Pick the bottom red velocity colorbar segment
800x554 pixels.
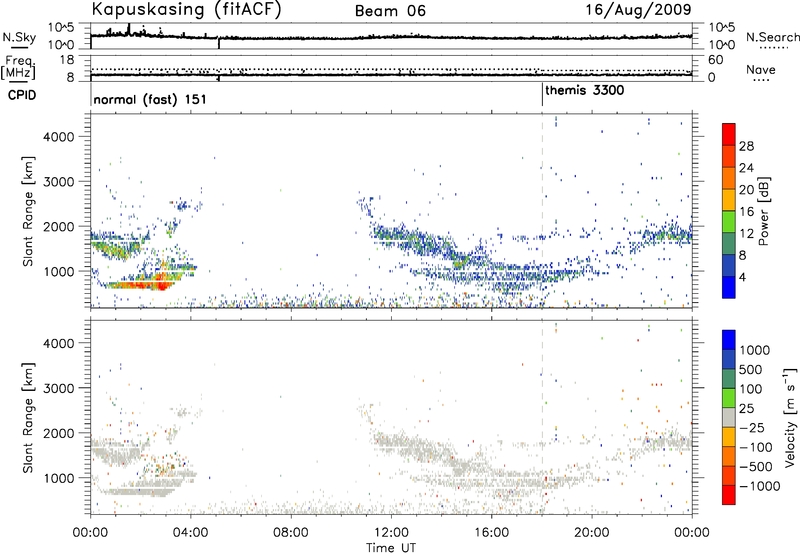(x=729, y=495)
